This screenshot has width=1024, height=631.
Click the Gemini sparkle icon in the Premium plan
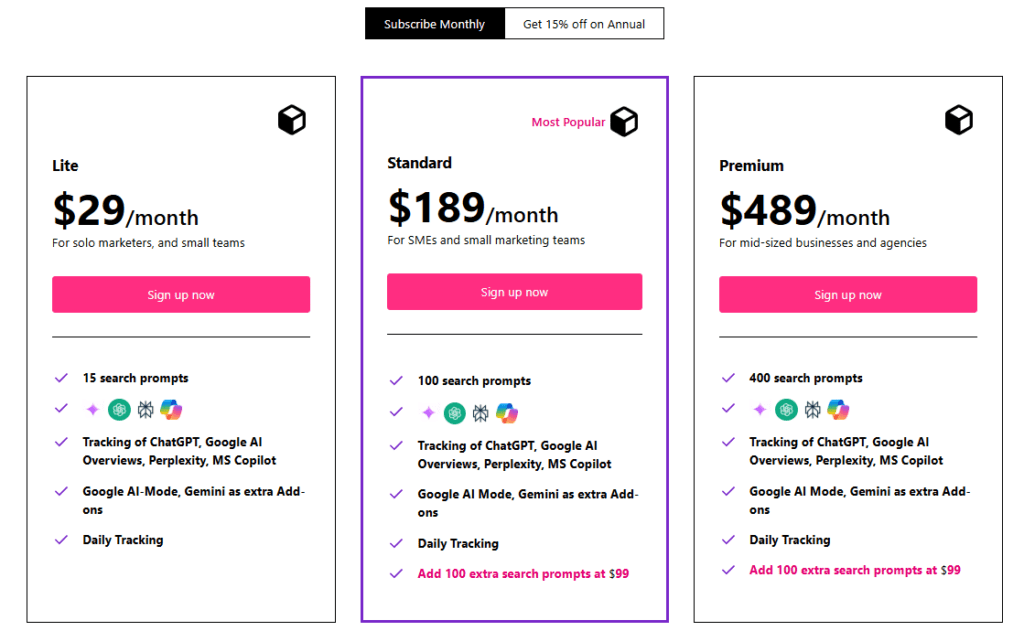(x=760, y=409)
